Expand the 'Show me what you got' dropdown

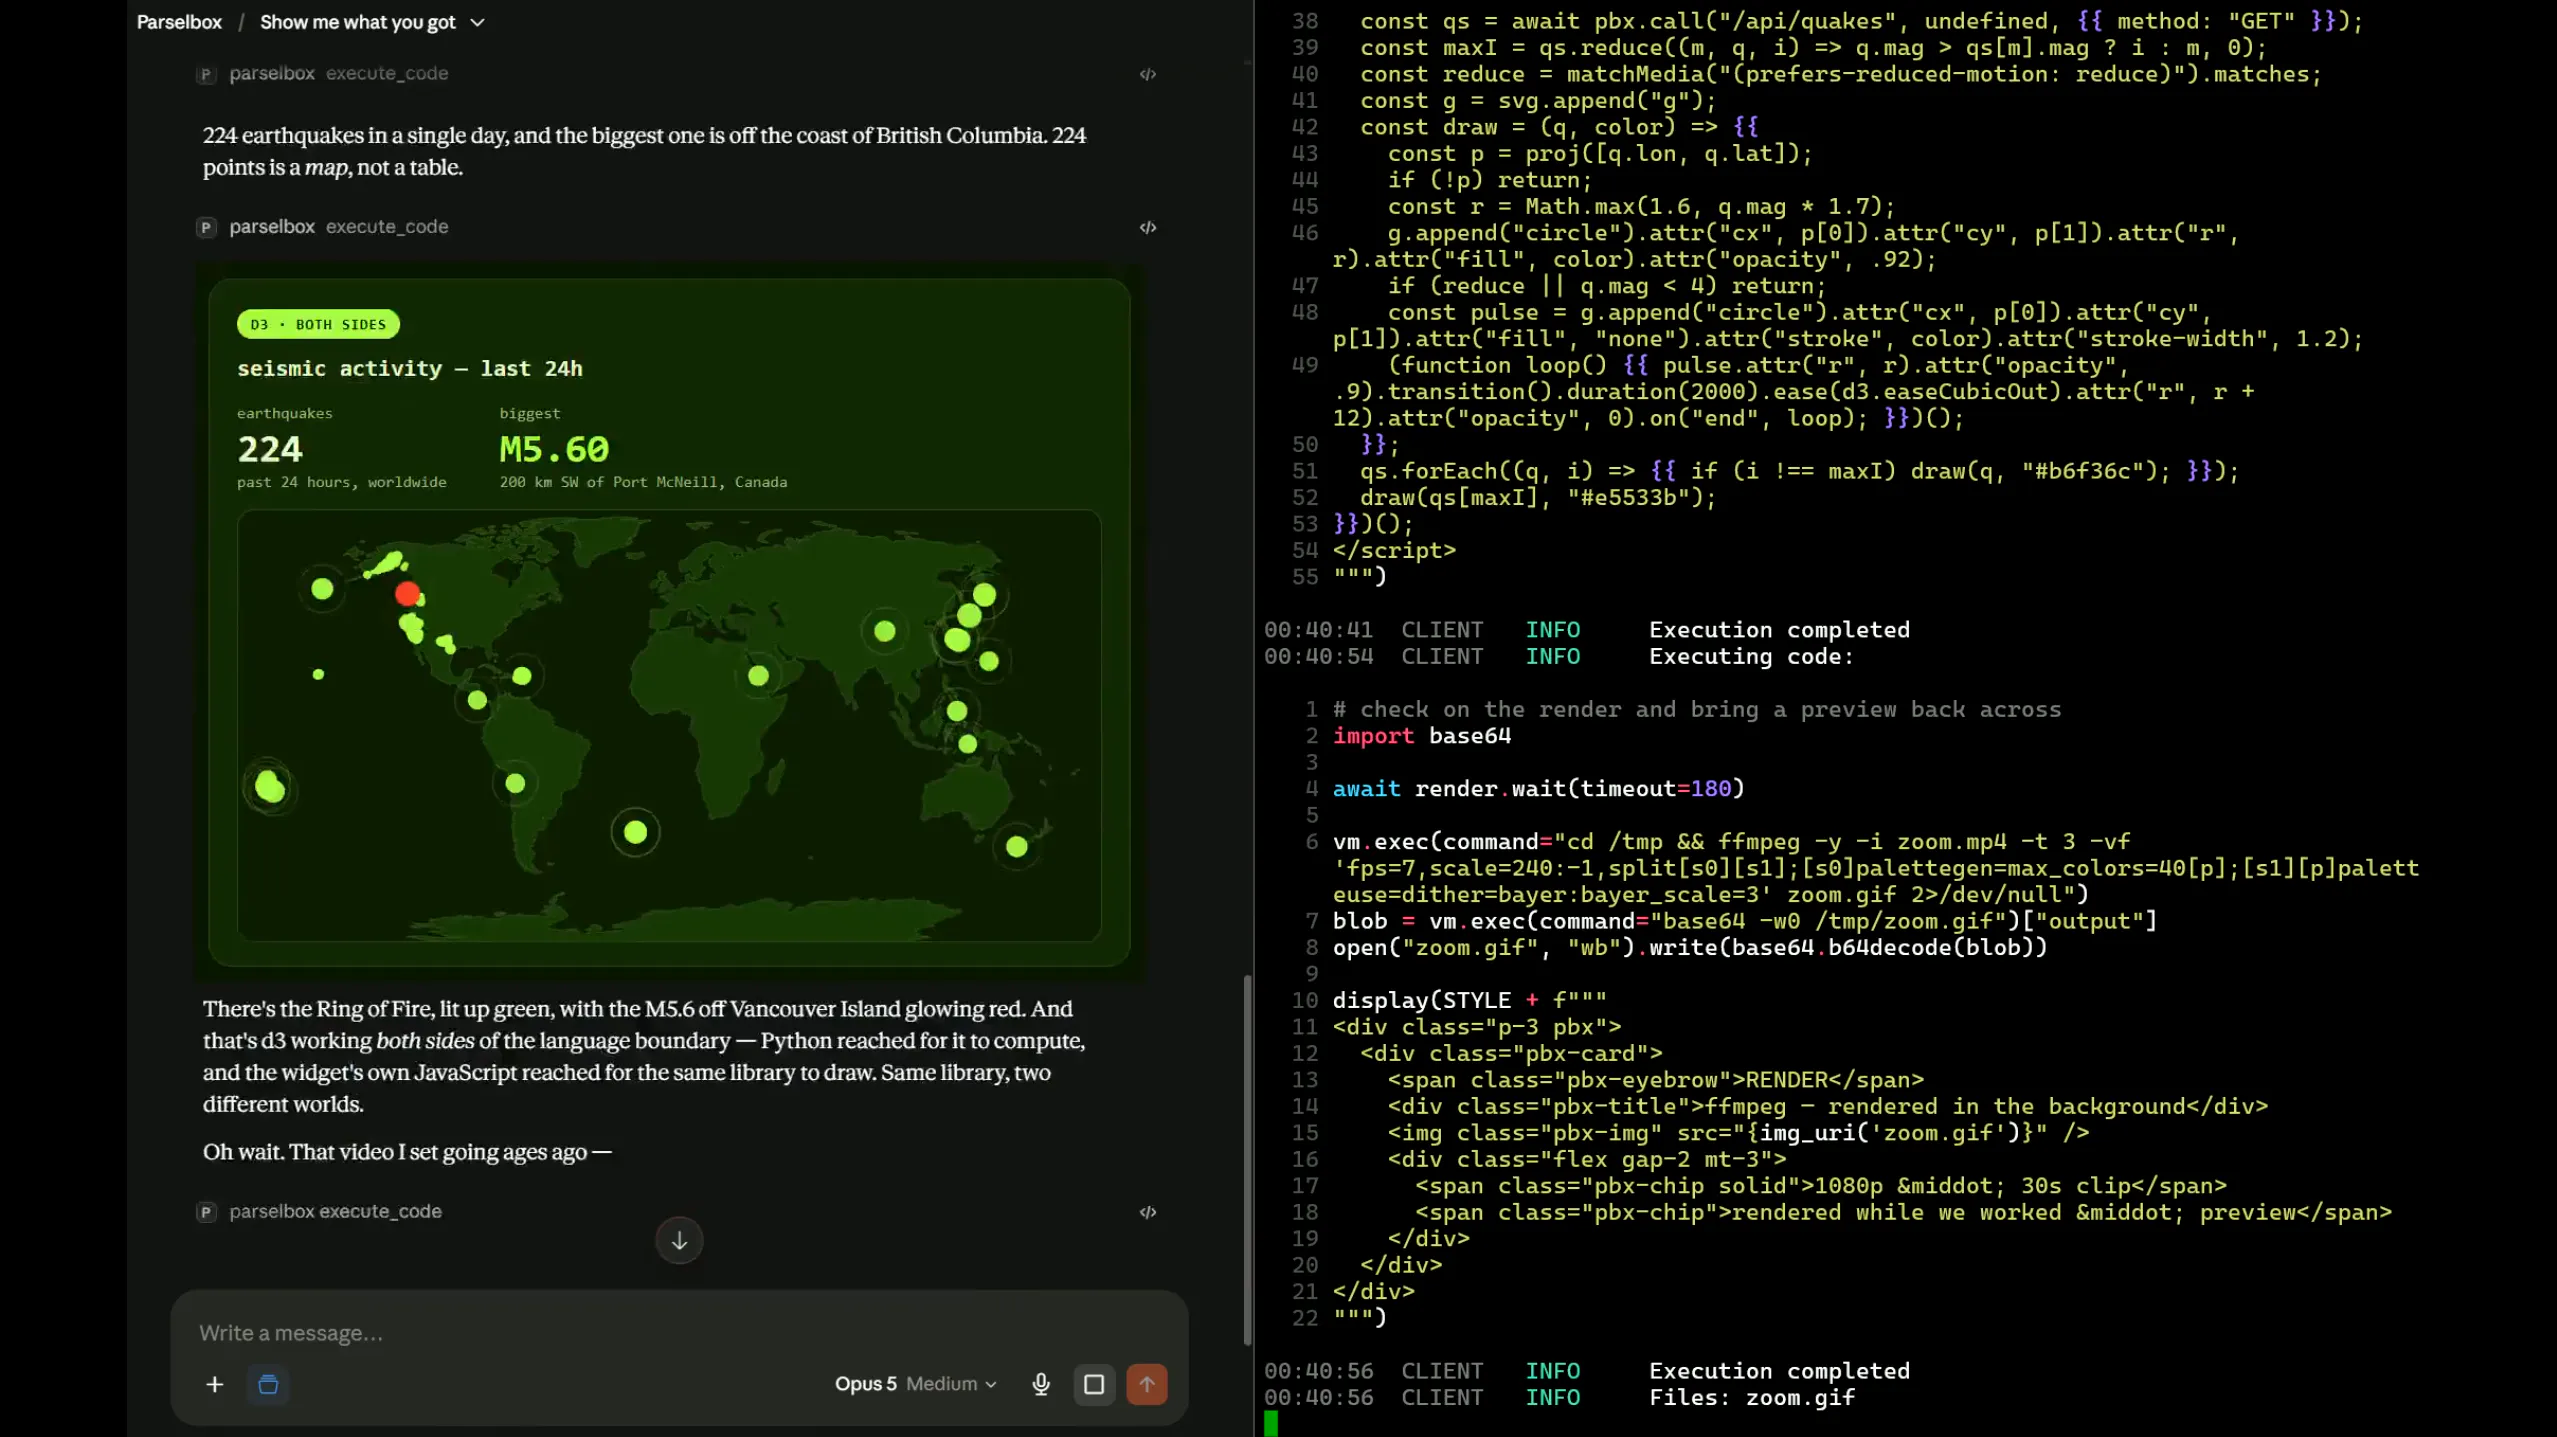(x=372, y=22)
